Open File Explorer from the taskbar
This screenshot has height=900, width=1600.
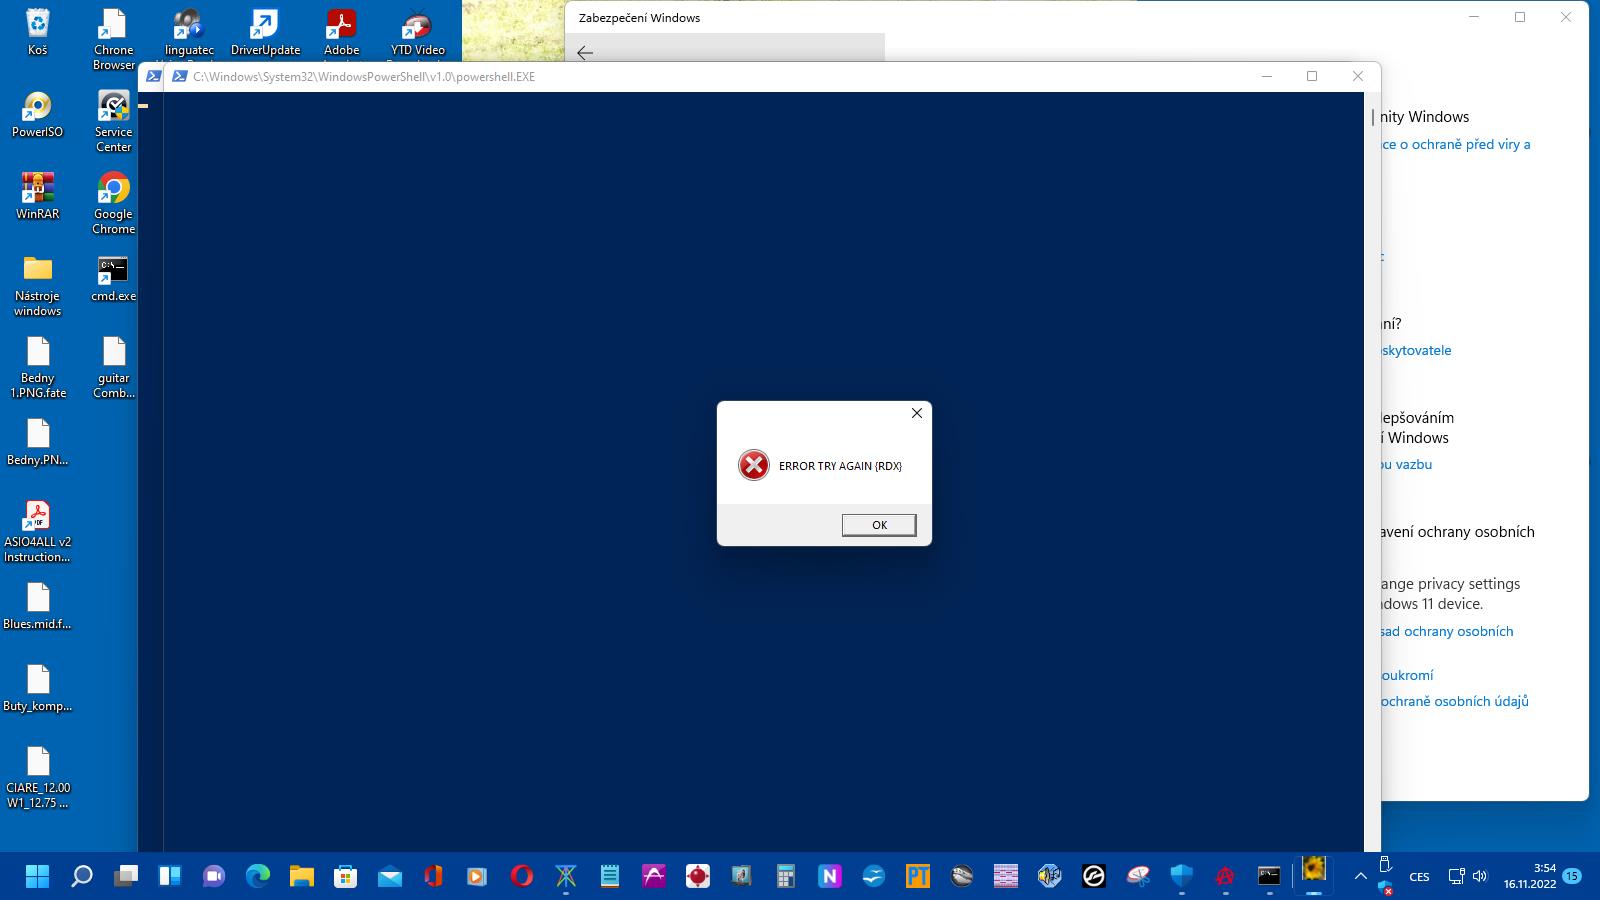point(302,877)
